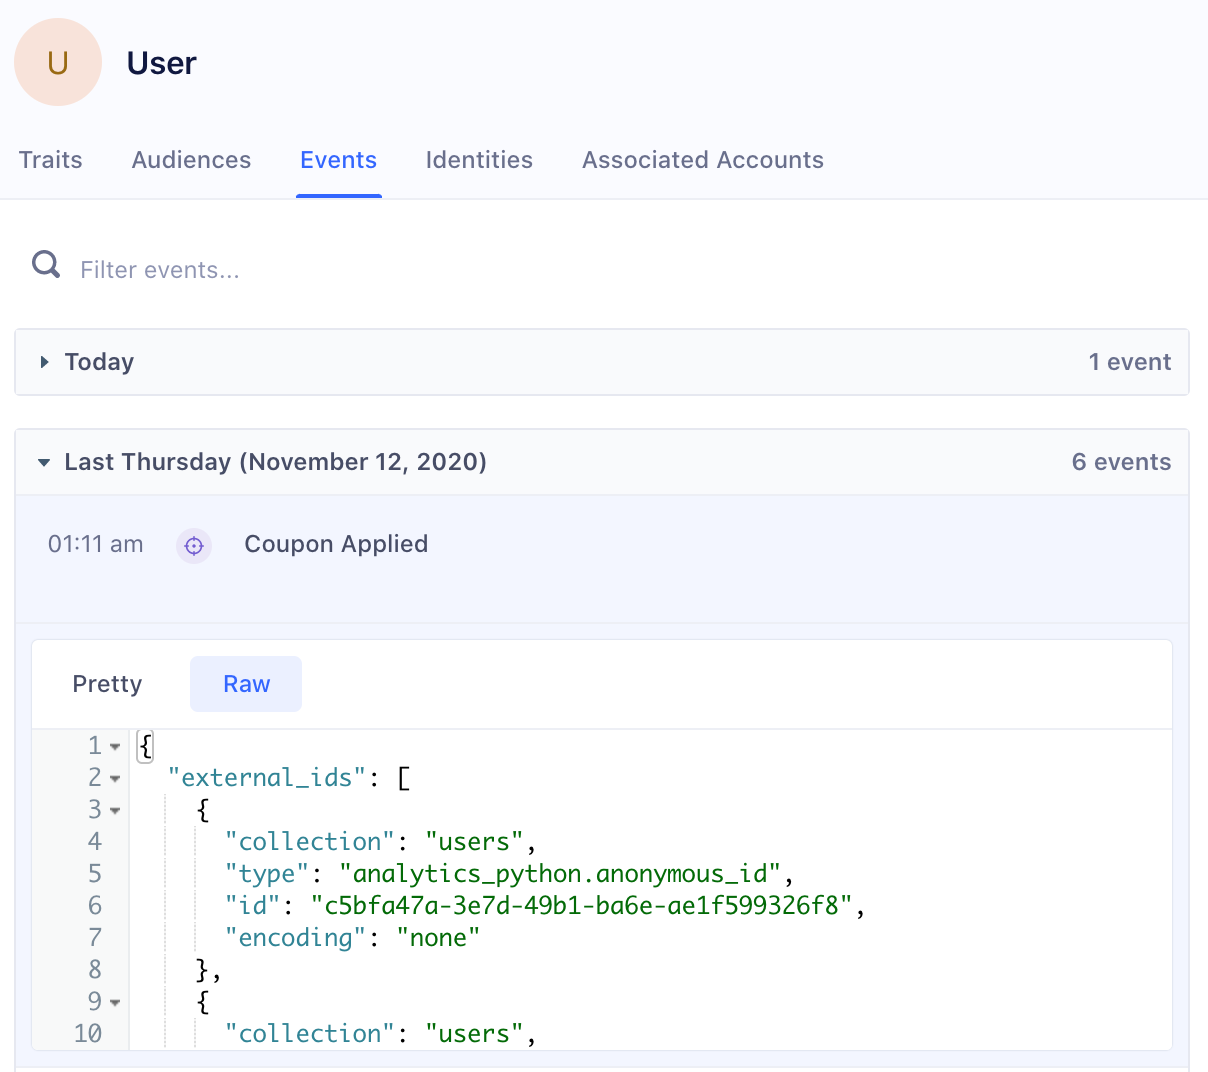Switch to the Identities tab
Viewport: 1208px width, 1072px height.
(x=479, y=159)
